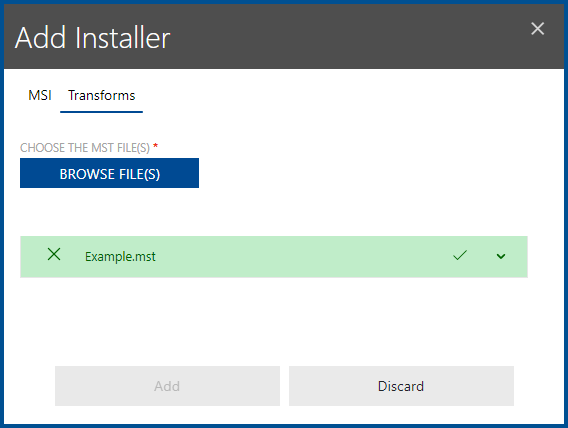568x428 pixels.
Task: Expand the Example.mst row details chevron
Action: (x=501, y=256)
